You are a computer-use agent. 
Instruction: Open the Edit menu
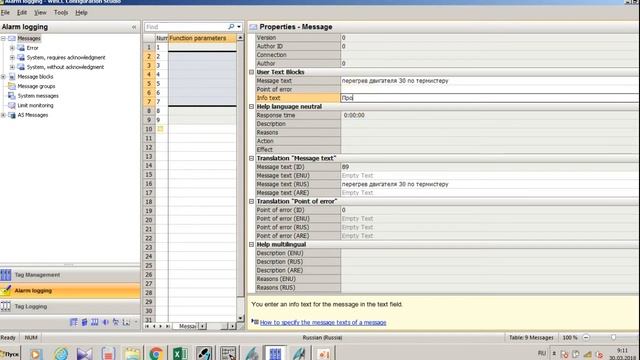(x=22, y=13)
